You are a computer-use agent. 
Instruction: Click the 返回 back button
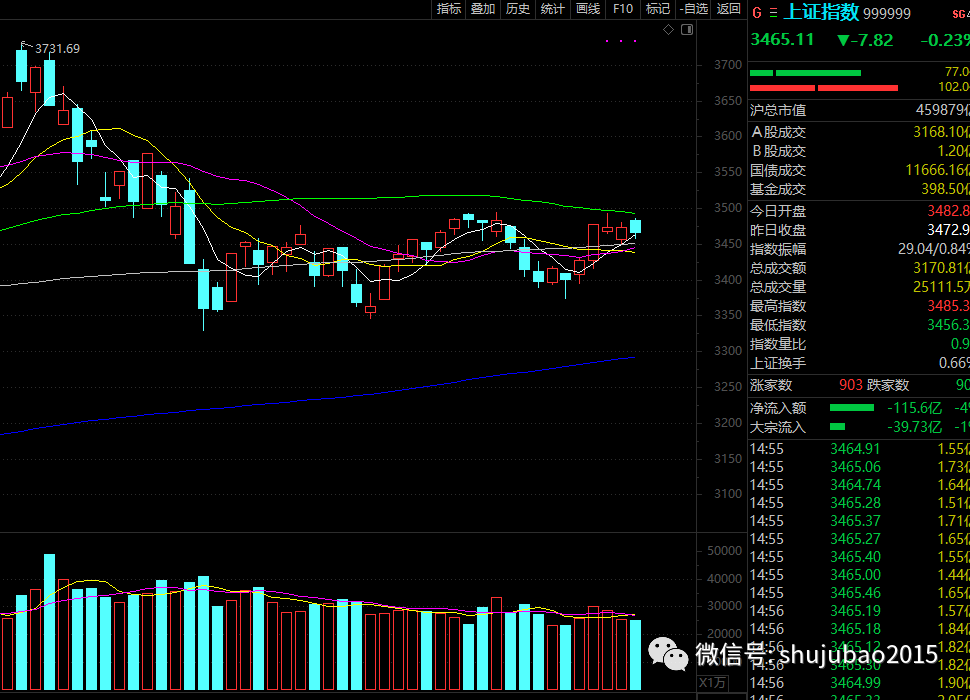728,9
